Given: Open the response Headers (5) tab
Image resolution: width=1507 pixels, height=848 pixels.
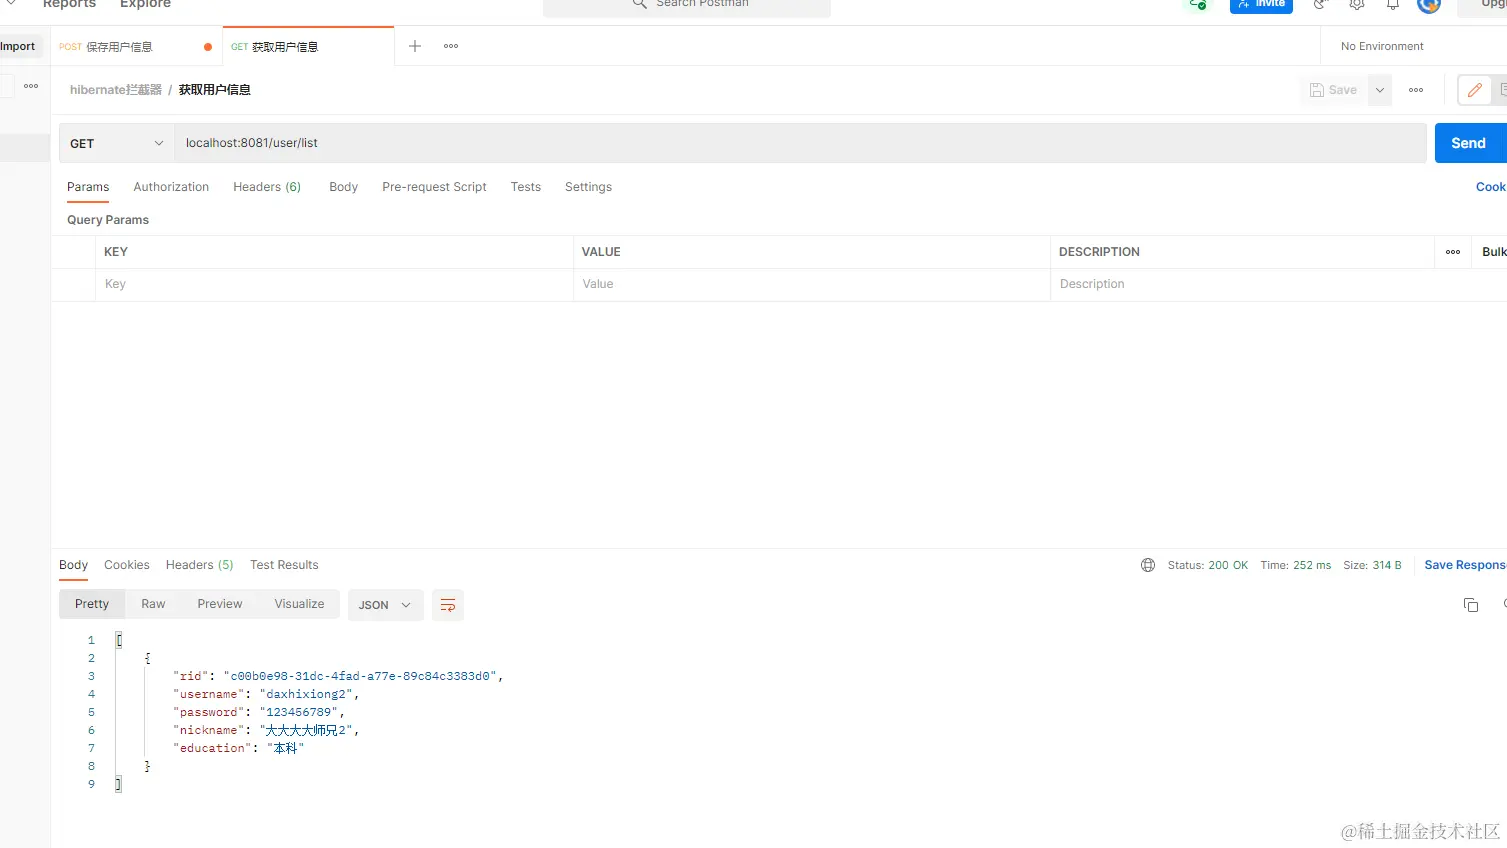Looking at the screenshot, I should click(x=199, y=565).
